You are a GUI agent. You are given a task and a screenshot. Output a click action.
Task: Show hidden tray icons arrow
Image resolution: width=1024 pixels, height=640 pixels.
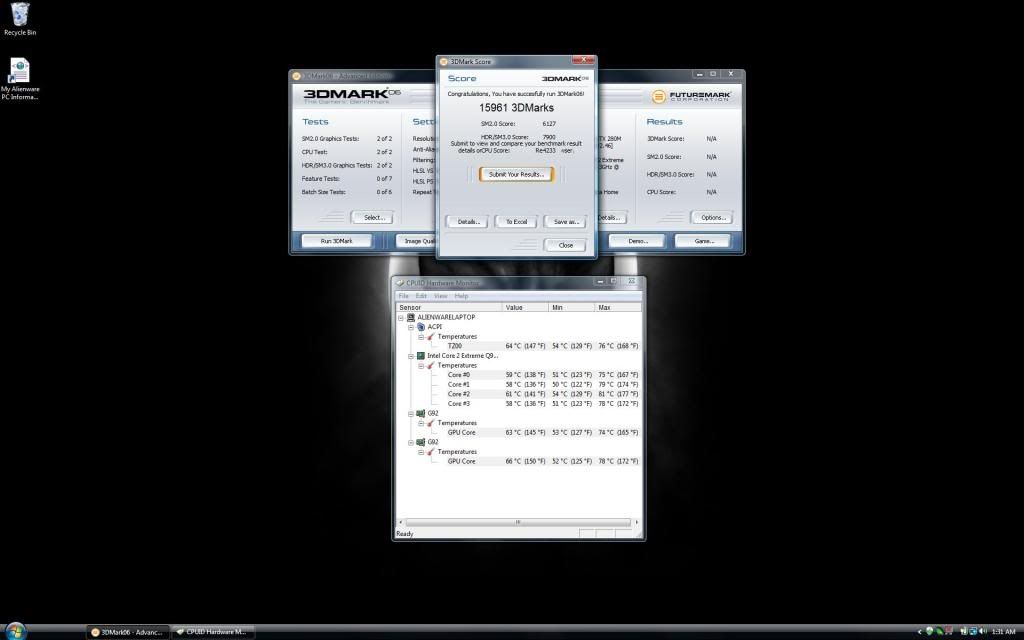point(920,632)
